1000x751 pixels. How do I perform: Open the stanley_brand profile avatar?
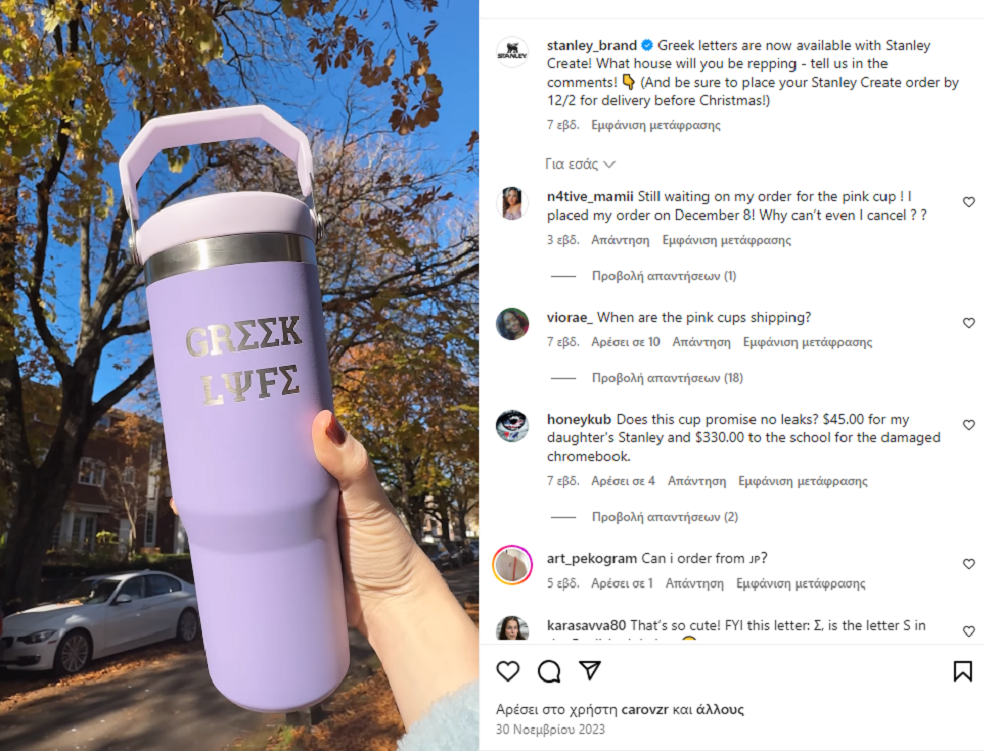pyautogui.click(x=512, y=52)
